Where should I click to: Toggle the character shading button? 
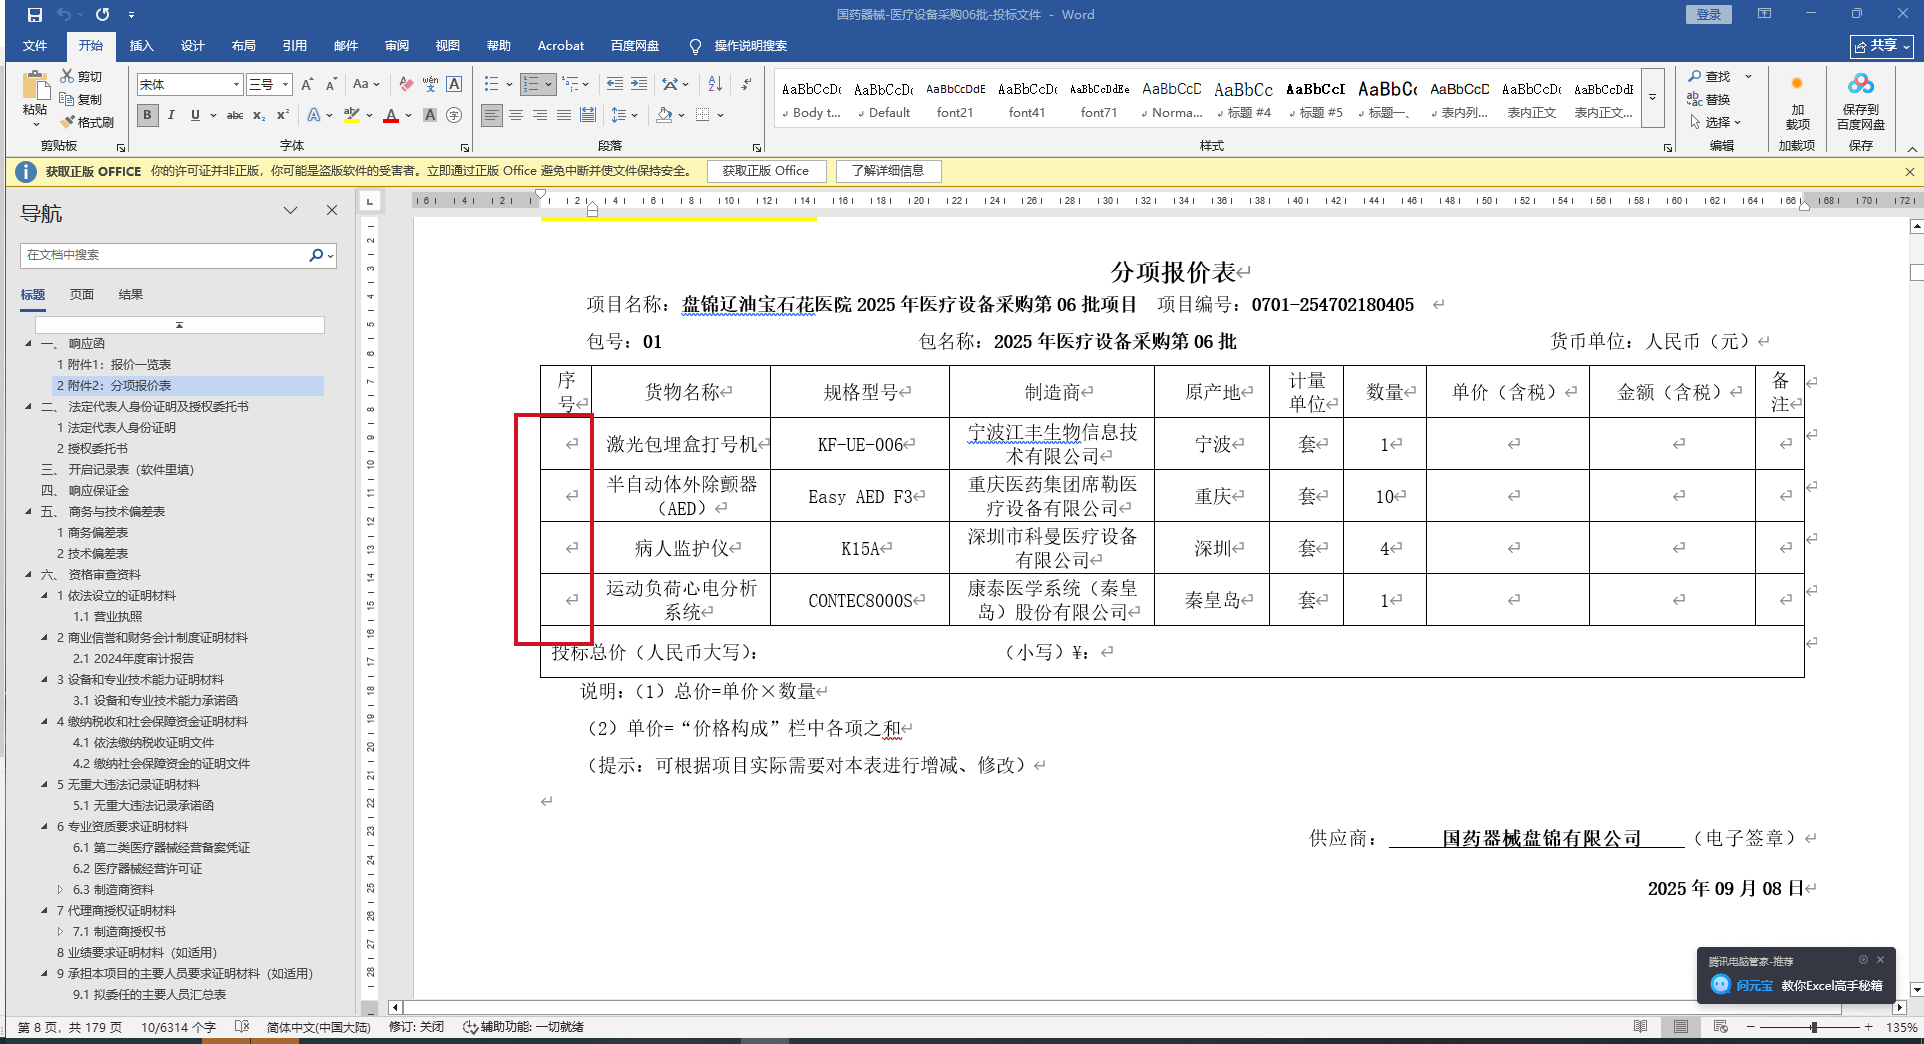click(x=430, y=116)
